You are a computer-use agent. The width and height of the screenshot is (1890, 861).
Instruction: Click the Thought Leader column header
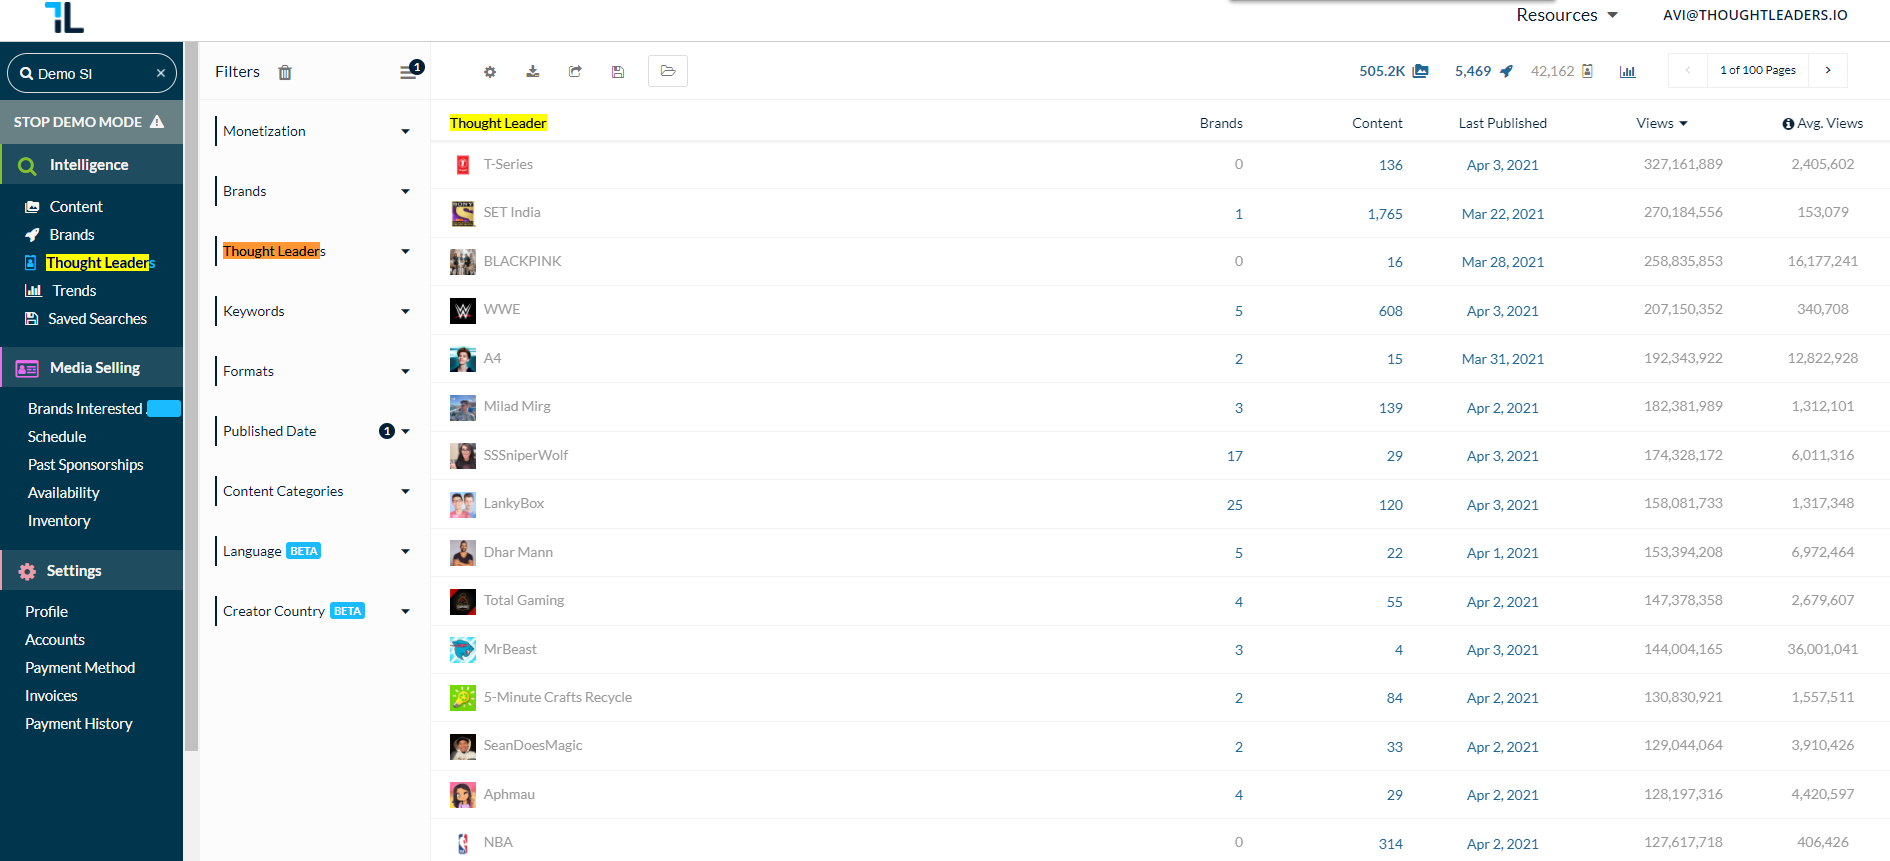pos(498,123)
